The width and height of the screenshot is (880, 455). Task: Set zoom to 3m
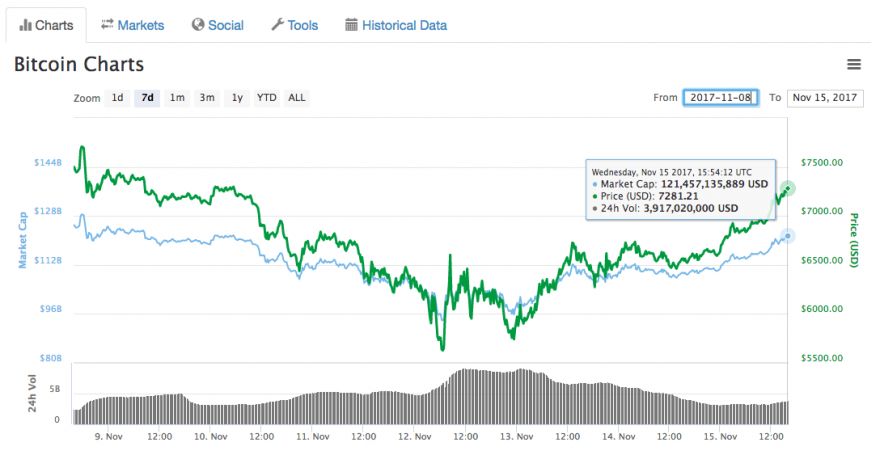(x=207, y=98)
